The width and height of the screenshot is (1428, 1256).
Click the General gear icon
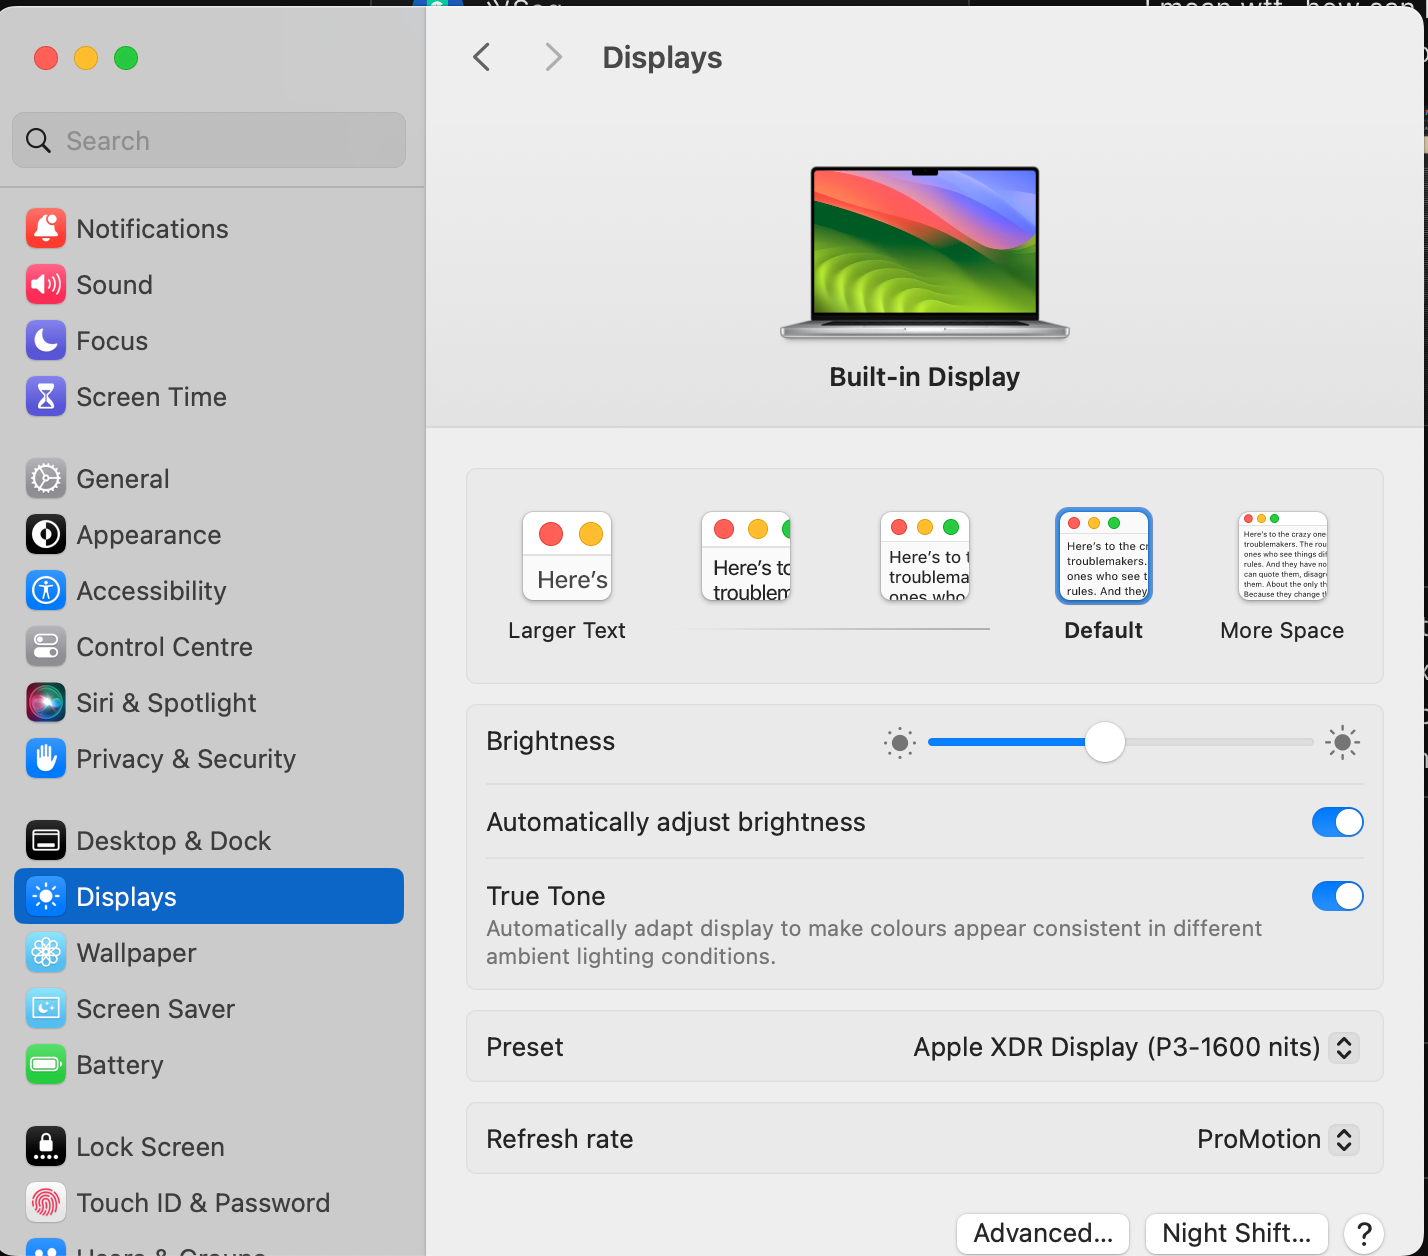(46, 479)
